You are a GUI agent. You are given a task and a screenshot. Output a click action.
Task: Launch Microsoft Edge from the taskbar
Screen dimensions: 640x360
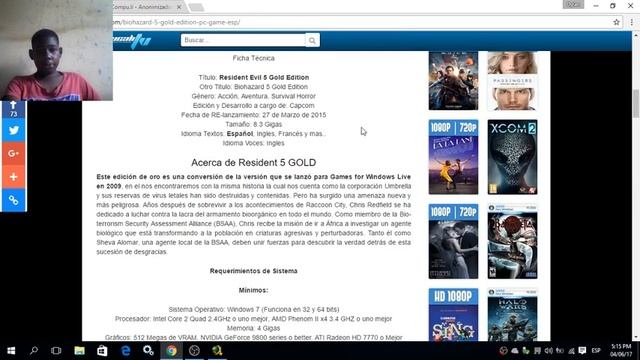125,351
